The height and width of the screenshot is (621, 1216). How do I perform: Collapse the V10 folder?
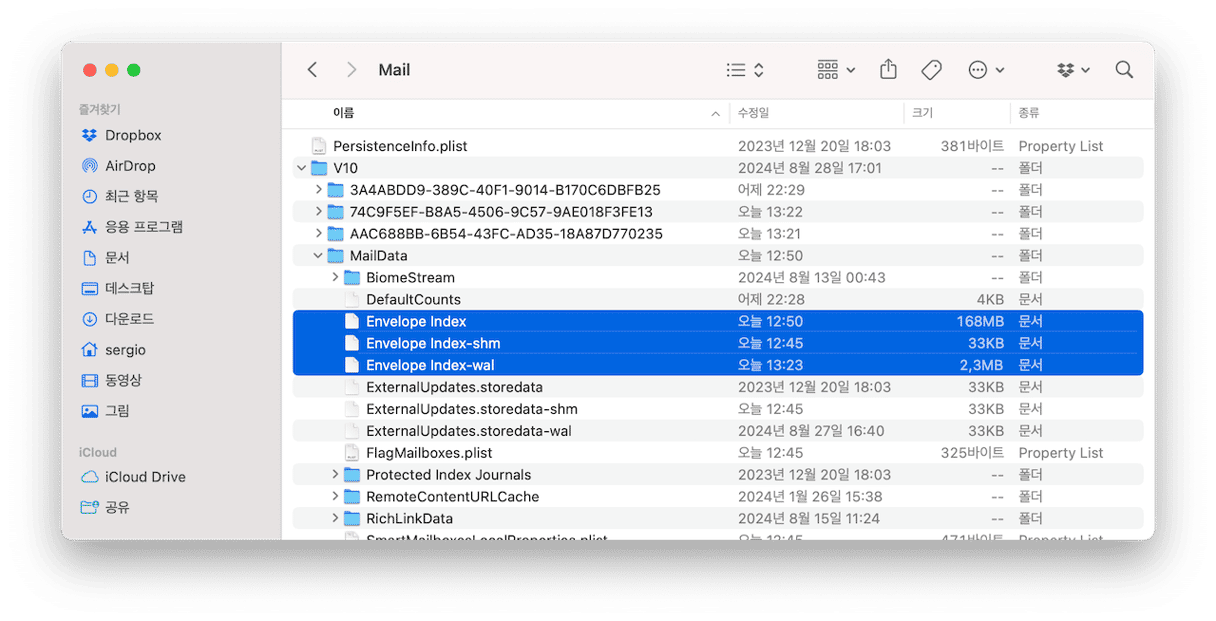pyautogui.click(x=302, y=168)
